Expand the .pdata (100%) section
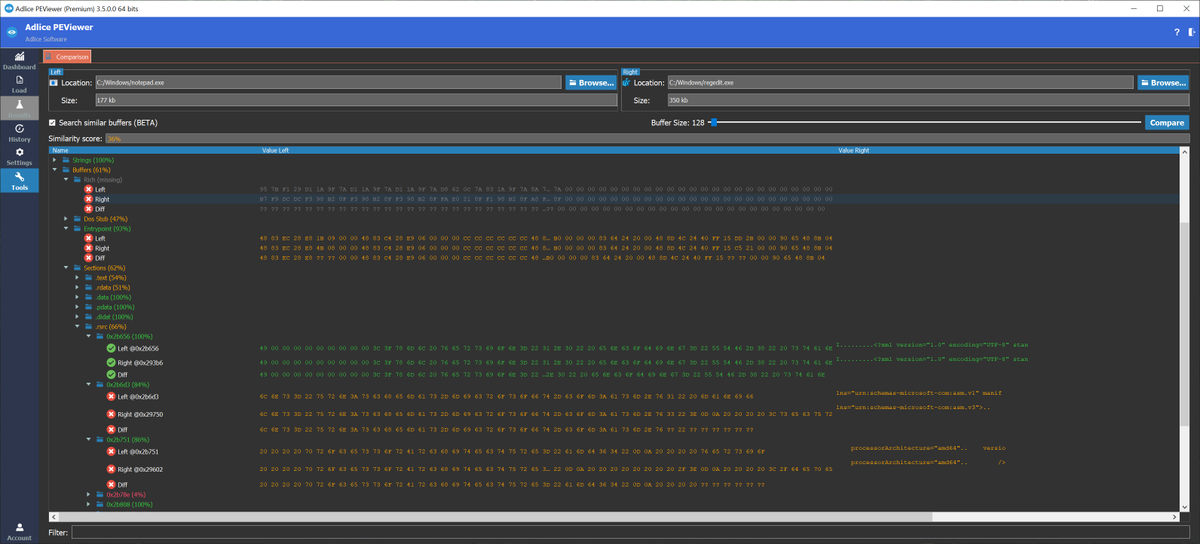The height and width of the screenshot is (544, 1200). pyautogui.click(x=77, y=307)
